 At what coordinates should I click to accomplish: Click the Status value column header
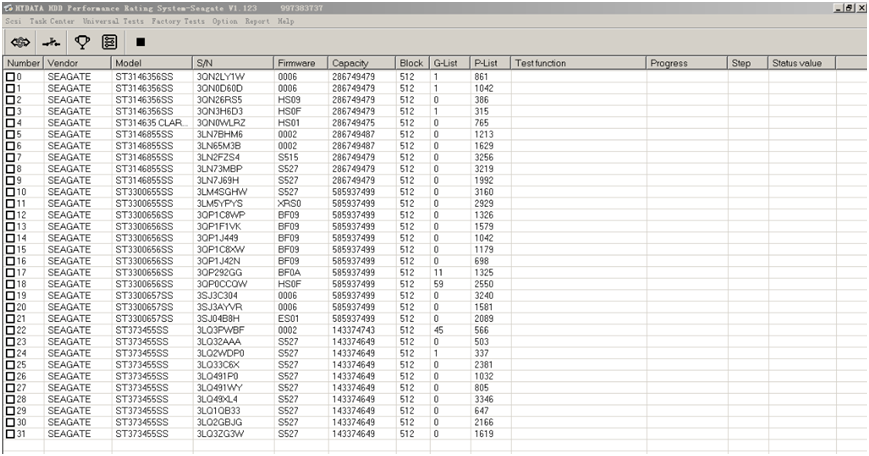point(801,63)
